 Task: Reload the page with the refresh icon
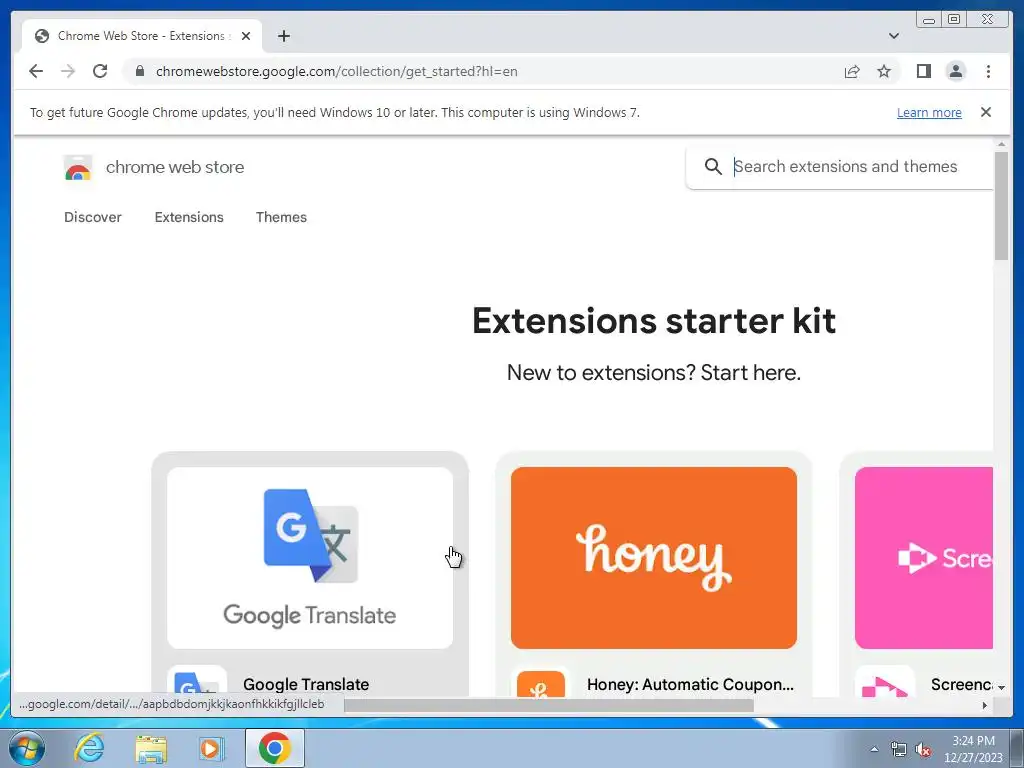100,71
